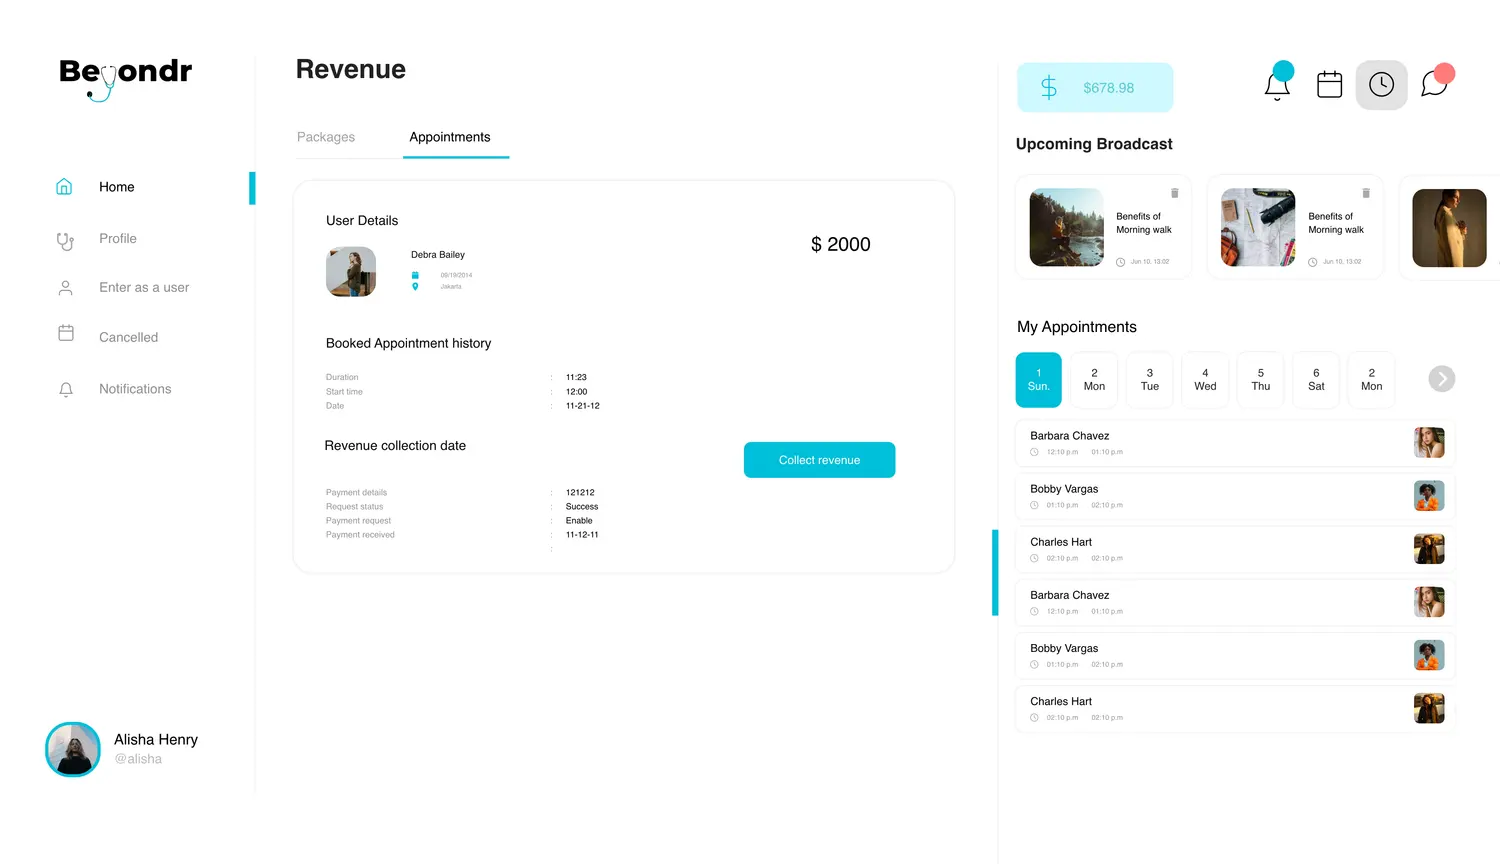Show next days with the arrow button
Screen dimensions: 1500x864
[1441, 379]
